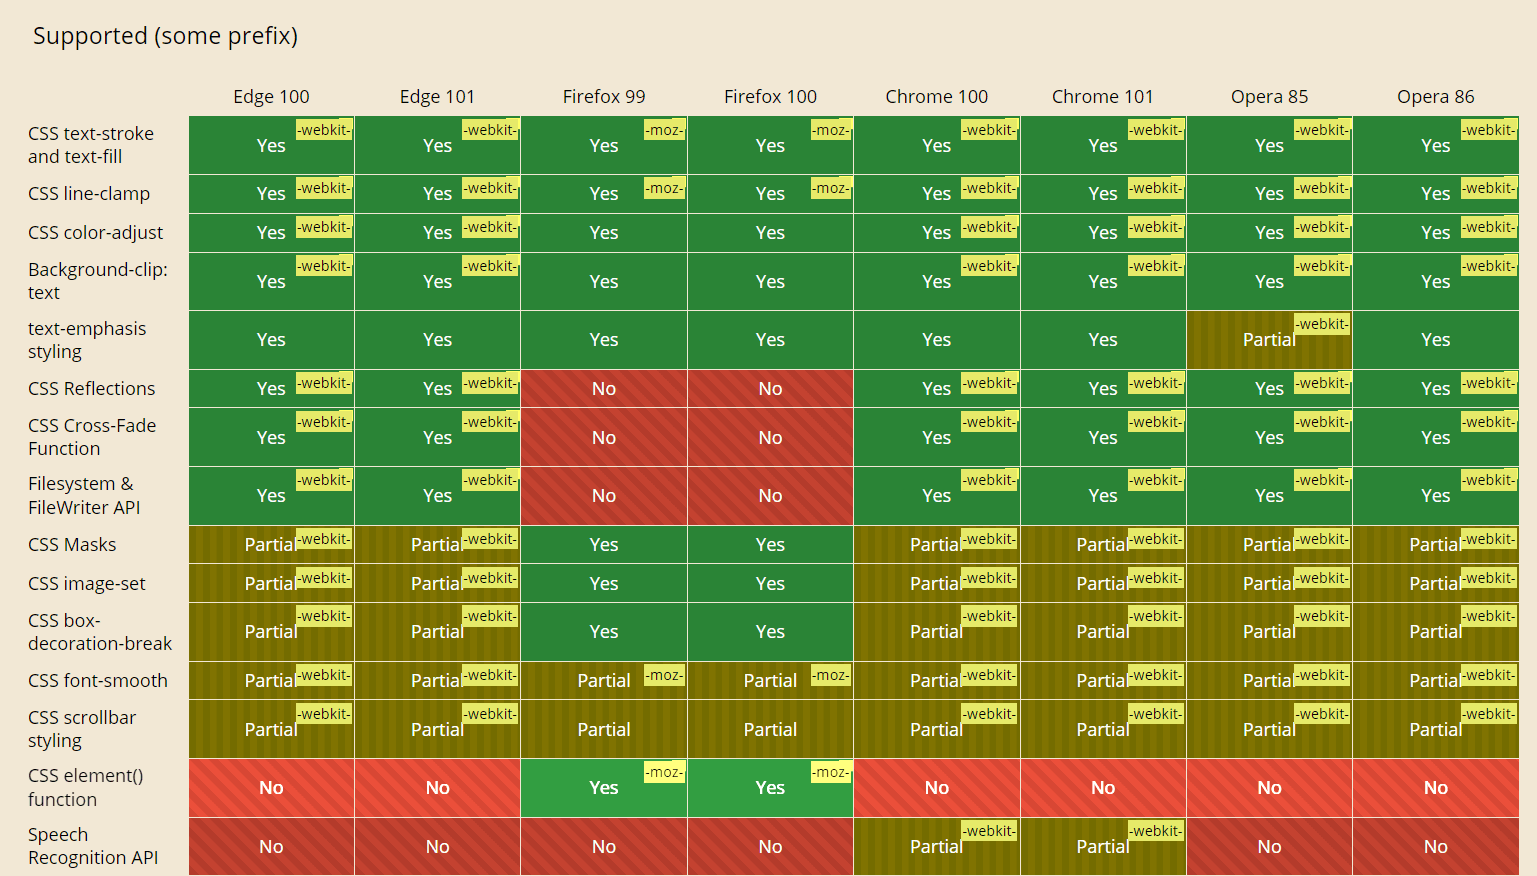Click the -moz- badge on Firefox 100 font-smooth cell
This screenshot has height=876, width=1537.
coord(830,675)
